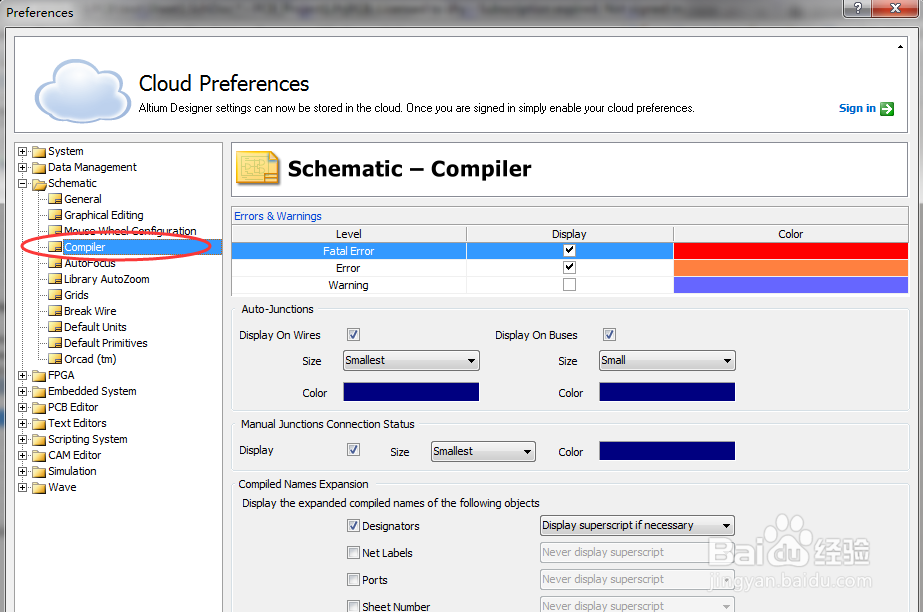Click the Data Management folder icon
This screenshot has height=612, width=923.
(39, 168)
